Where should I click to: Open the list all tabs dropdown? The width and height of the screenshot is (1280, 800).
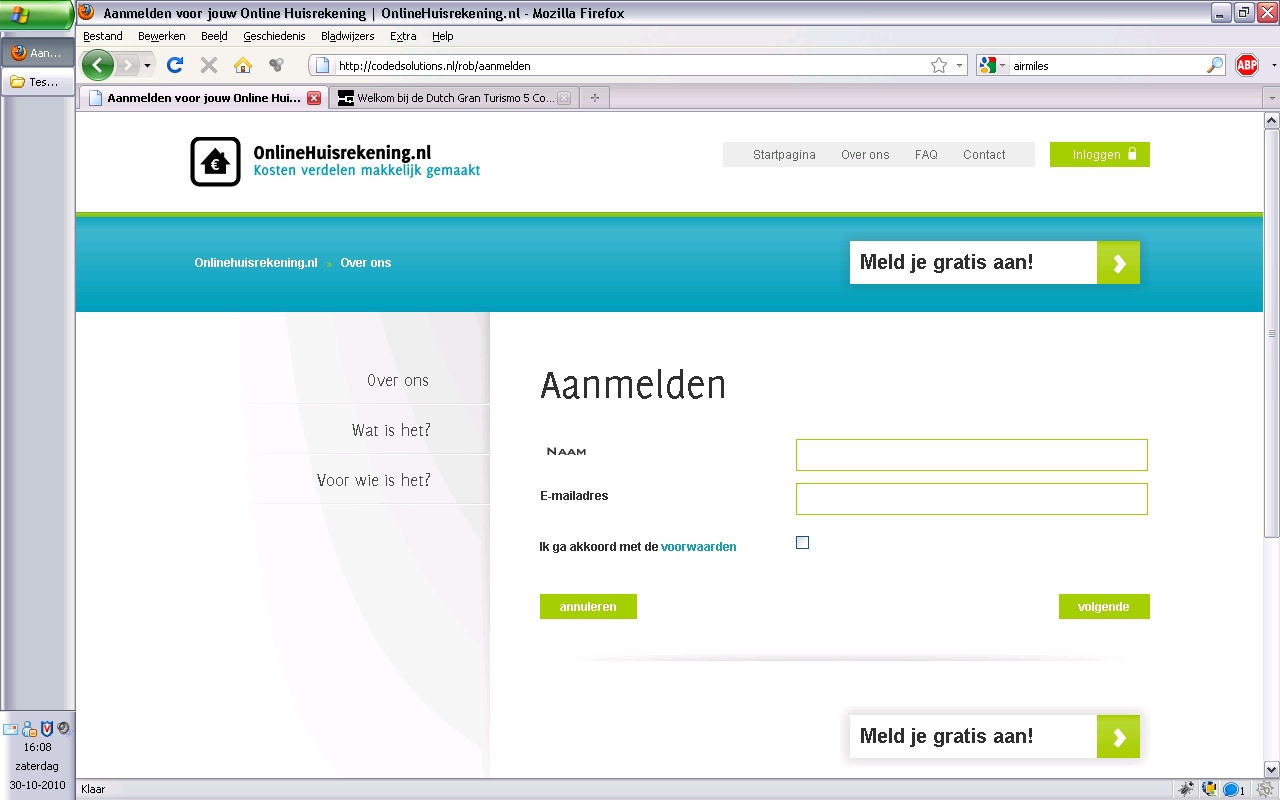(1271, 98)
